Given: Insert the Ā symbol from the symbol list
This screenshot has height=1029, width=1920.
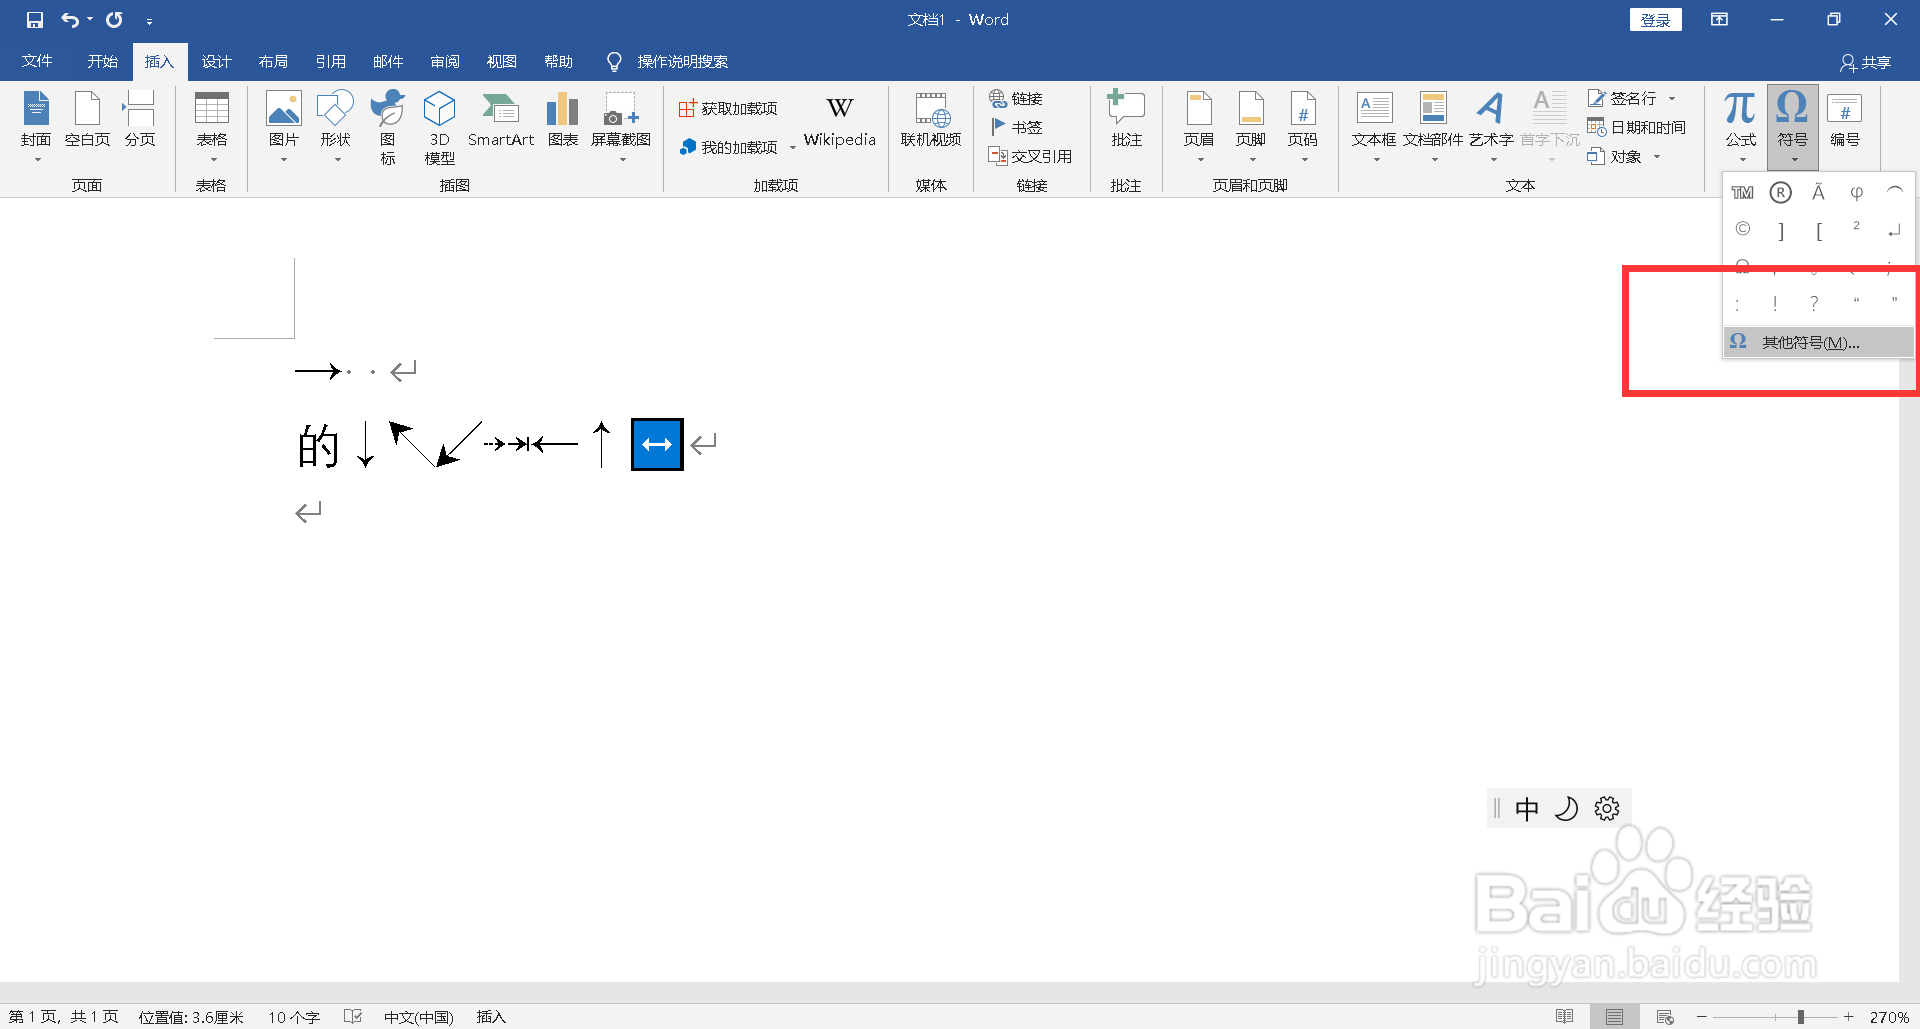Looking at the screenshot, I should point(1818,193).
